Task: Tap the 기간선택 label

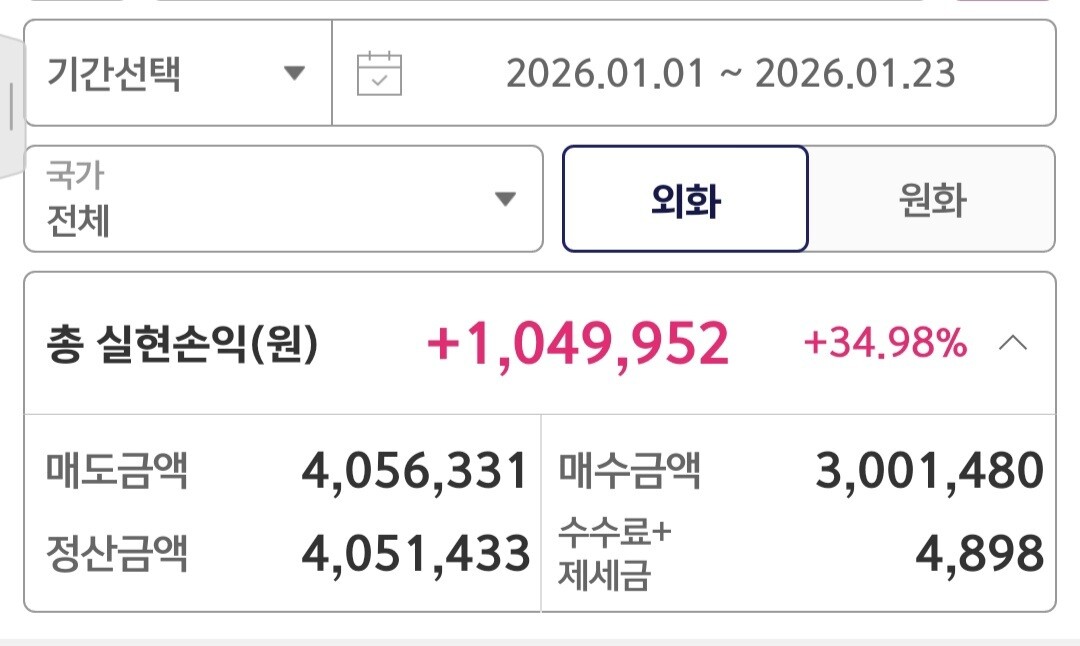Action: [114, 73]
